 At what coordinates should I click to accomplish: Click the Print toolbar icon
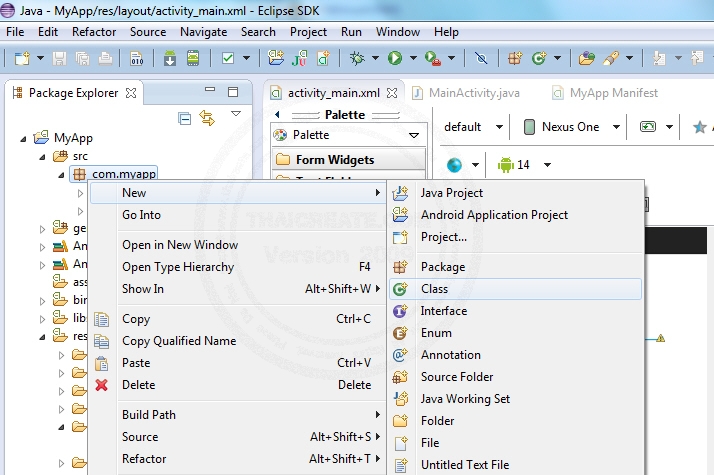(105, 58)
